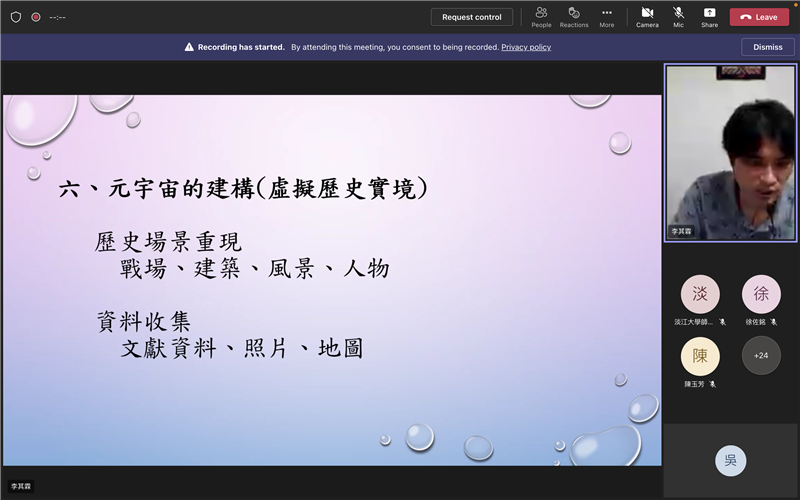This screenshot has height=500, width=800.
Task: Click the 李其霖 name label below slide
Action: (21, 486)
